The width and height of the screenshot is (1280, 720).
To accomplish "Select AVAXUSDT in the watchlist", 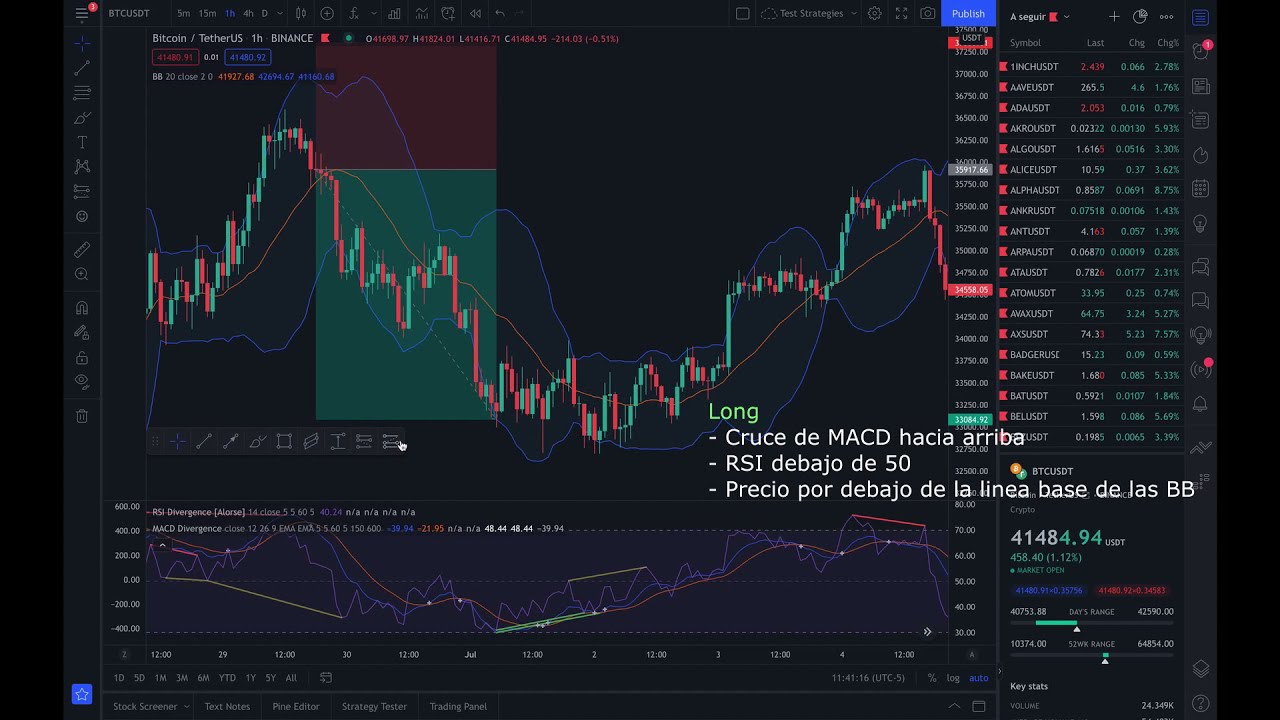I will (x=1090, y=314).
